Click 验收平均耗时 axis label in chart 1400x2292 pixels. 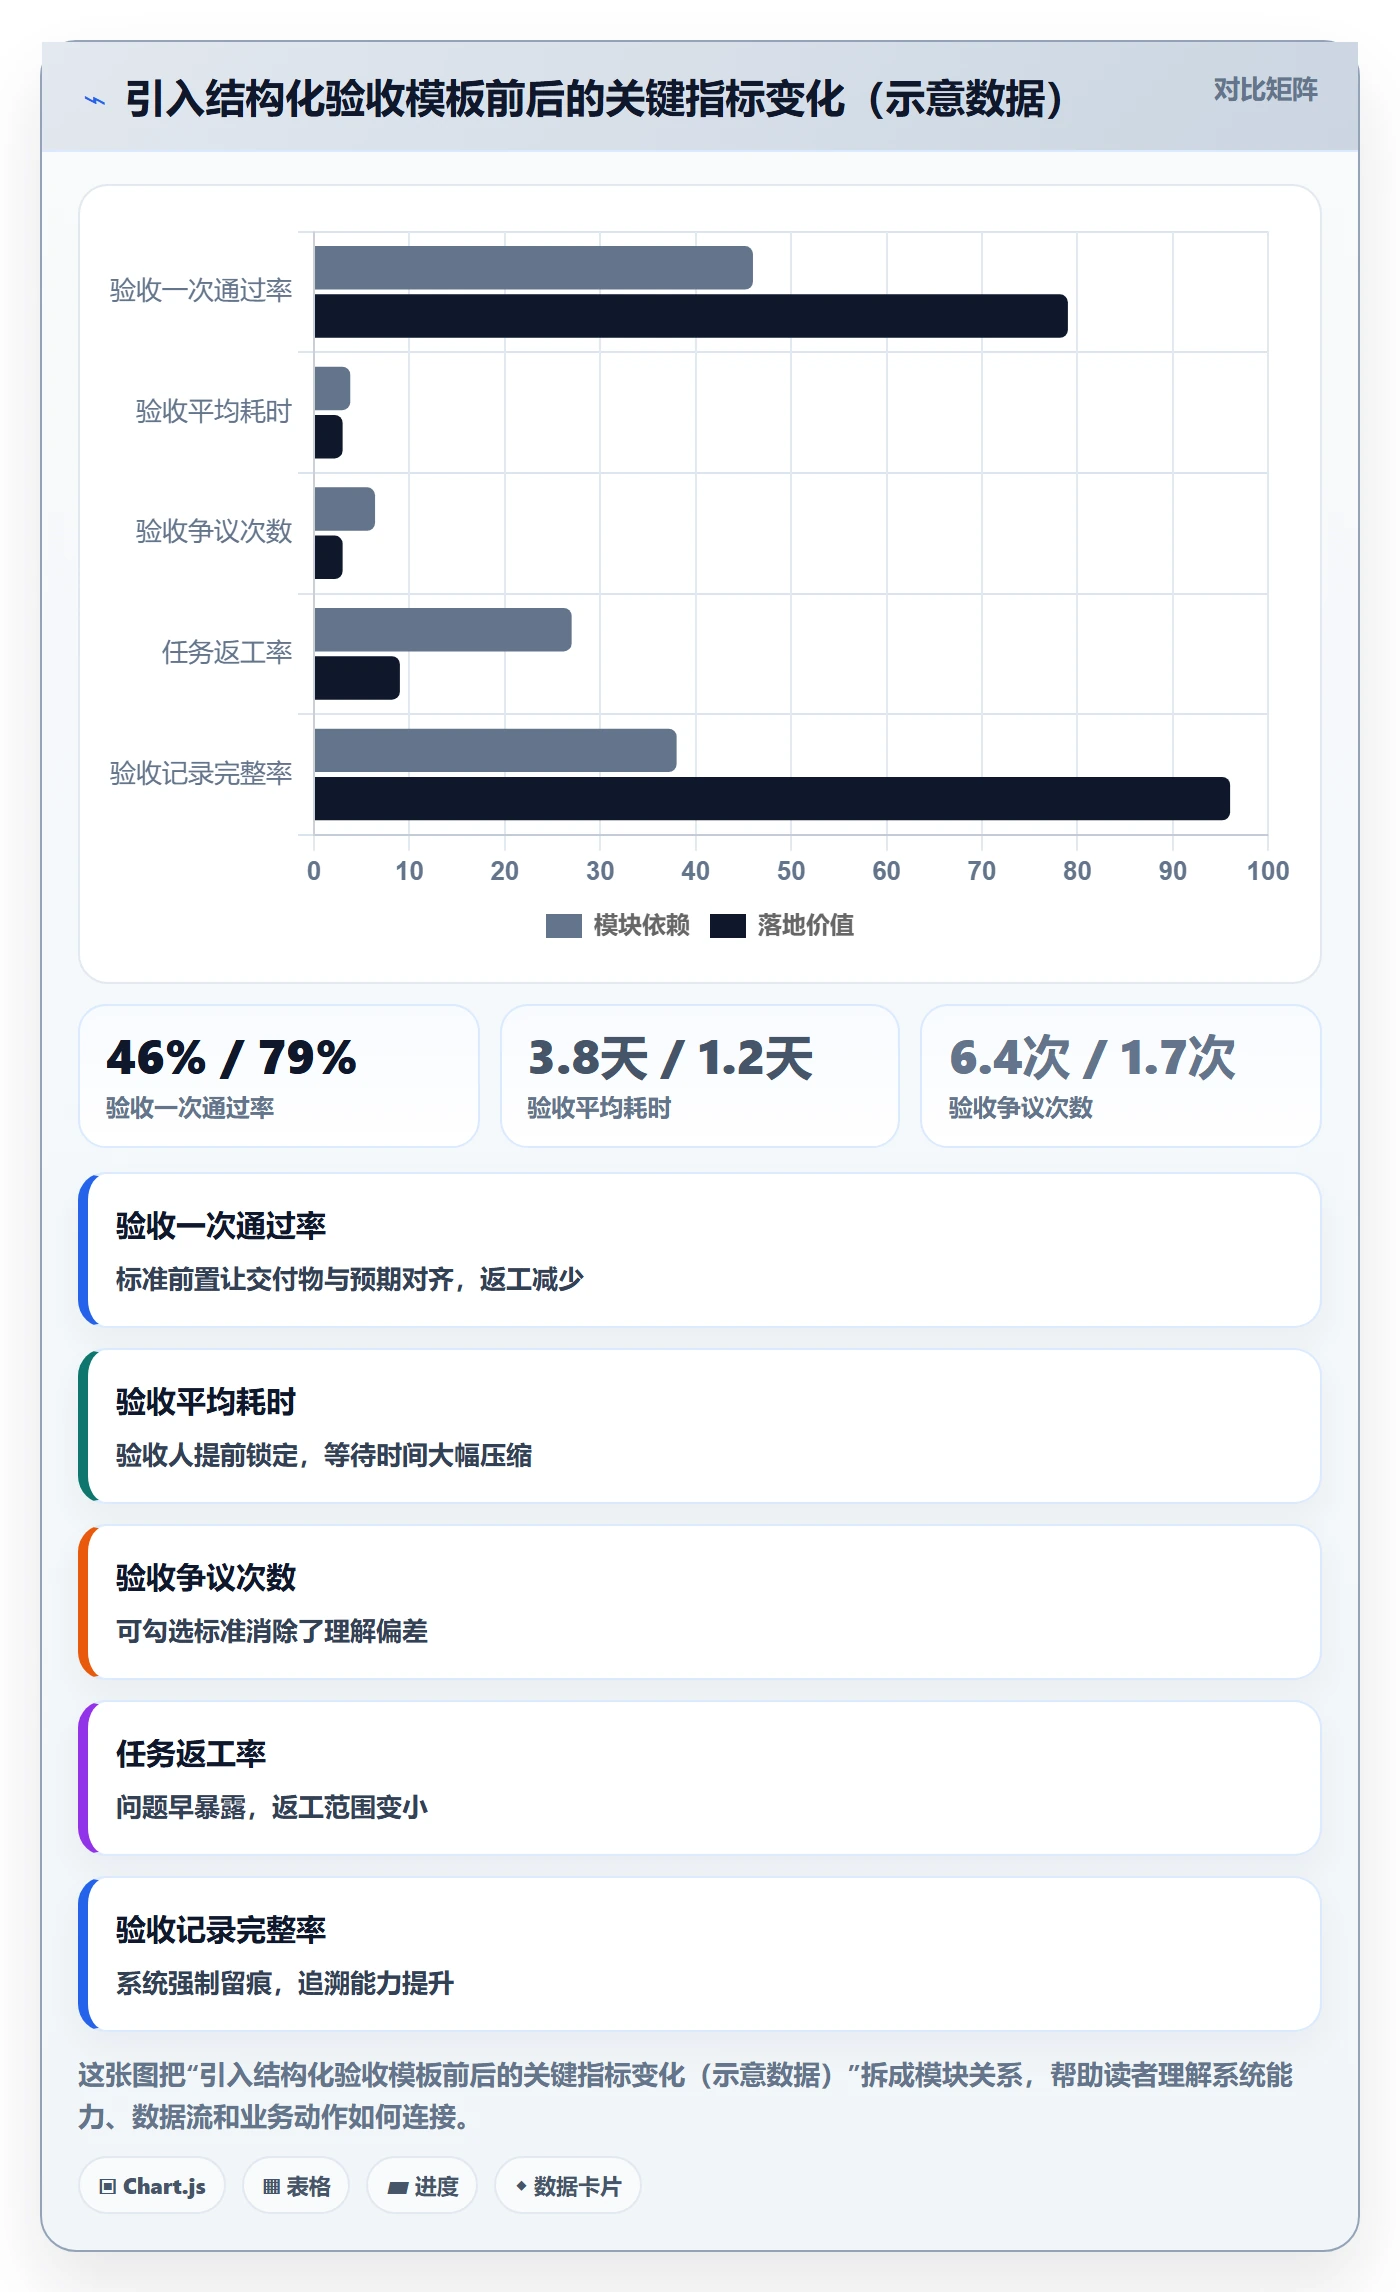point(214,411)
